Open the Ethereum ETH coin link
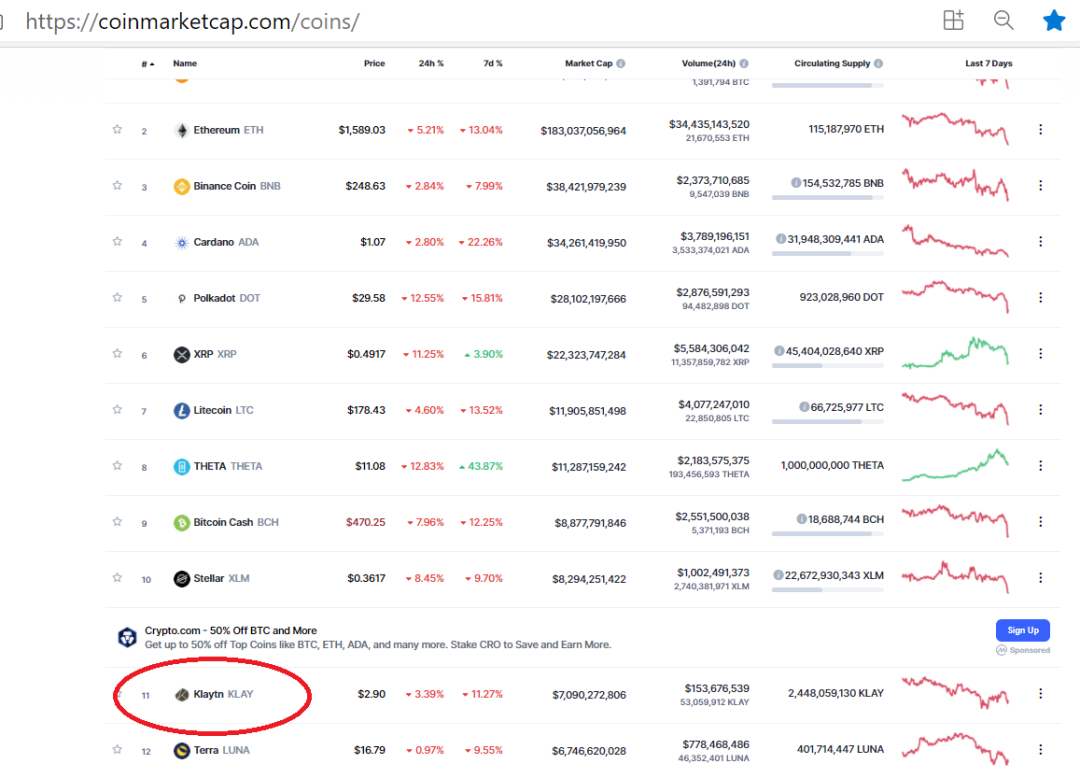The height and width of the screenshot is (778, 1080). point(228,130)
